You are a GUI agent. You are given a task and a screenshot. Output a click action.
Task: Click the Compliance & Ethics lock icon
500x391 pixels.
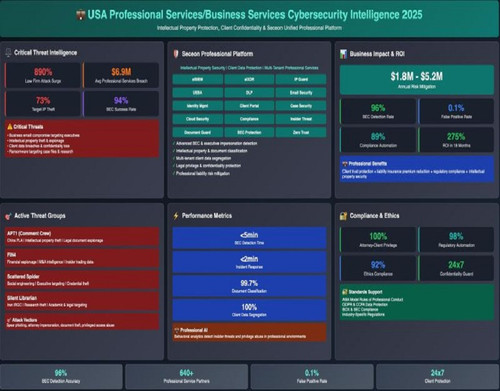point(343,216)
